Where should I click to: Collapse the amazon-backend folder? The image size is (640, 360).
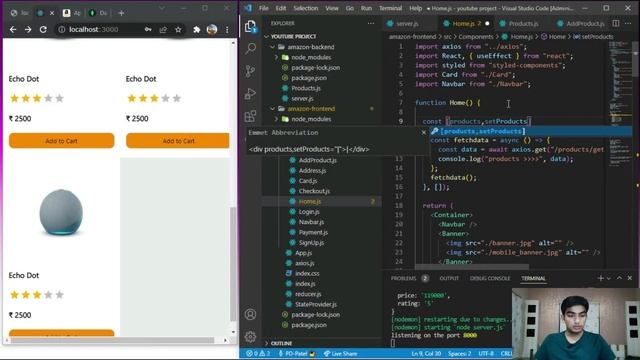(272, 47)
